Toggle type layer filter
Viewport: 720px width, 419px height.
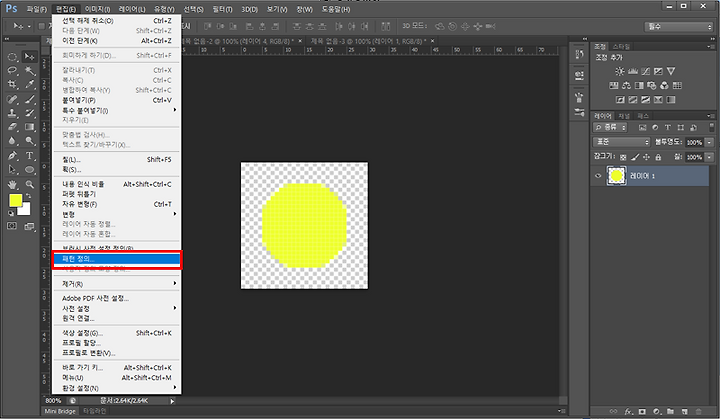click(x=668, y=127)
